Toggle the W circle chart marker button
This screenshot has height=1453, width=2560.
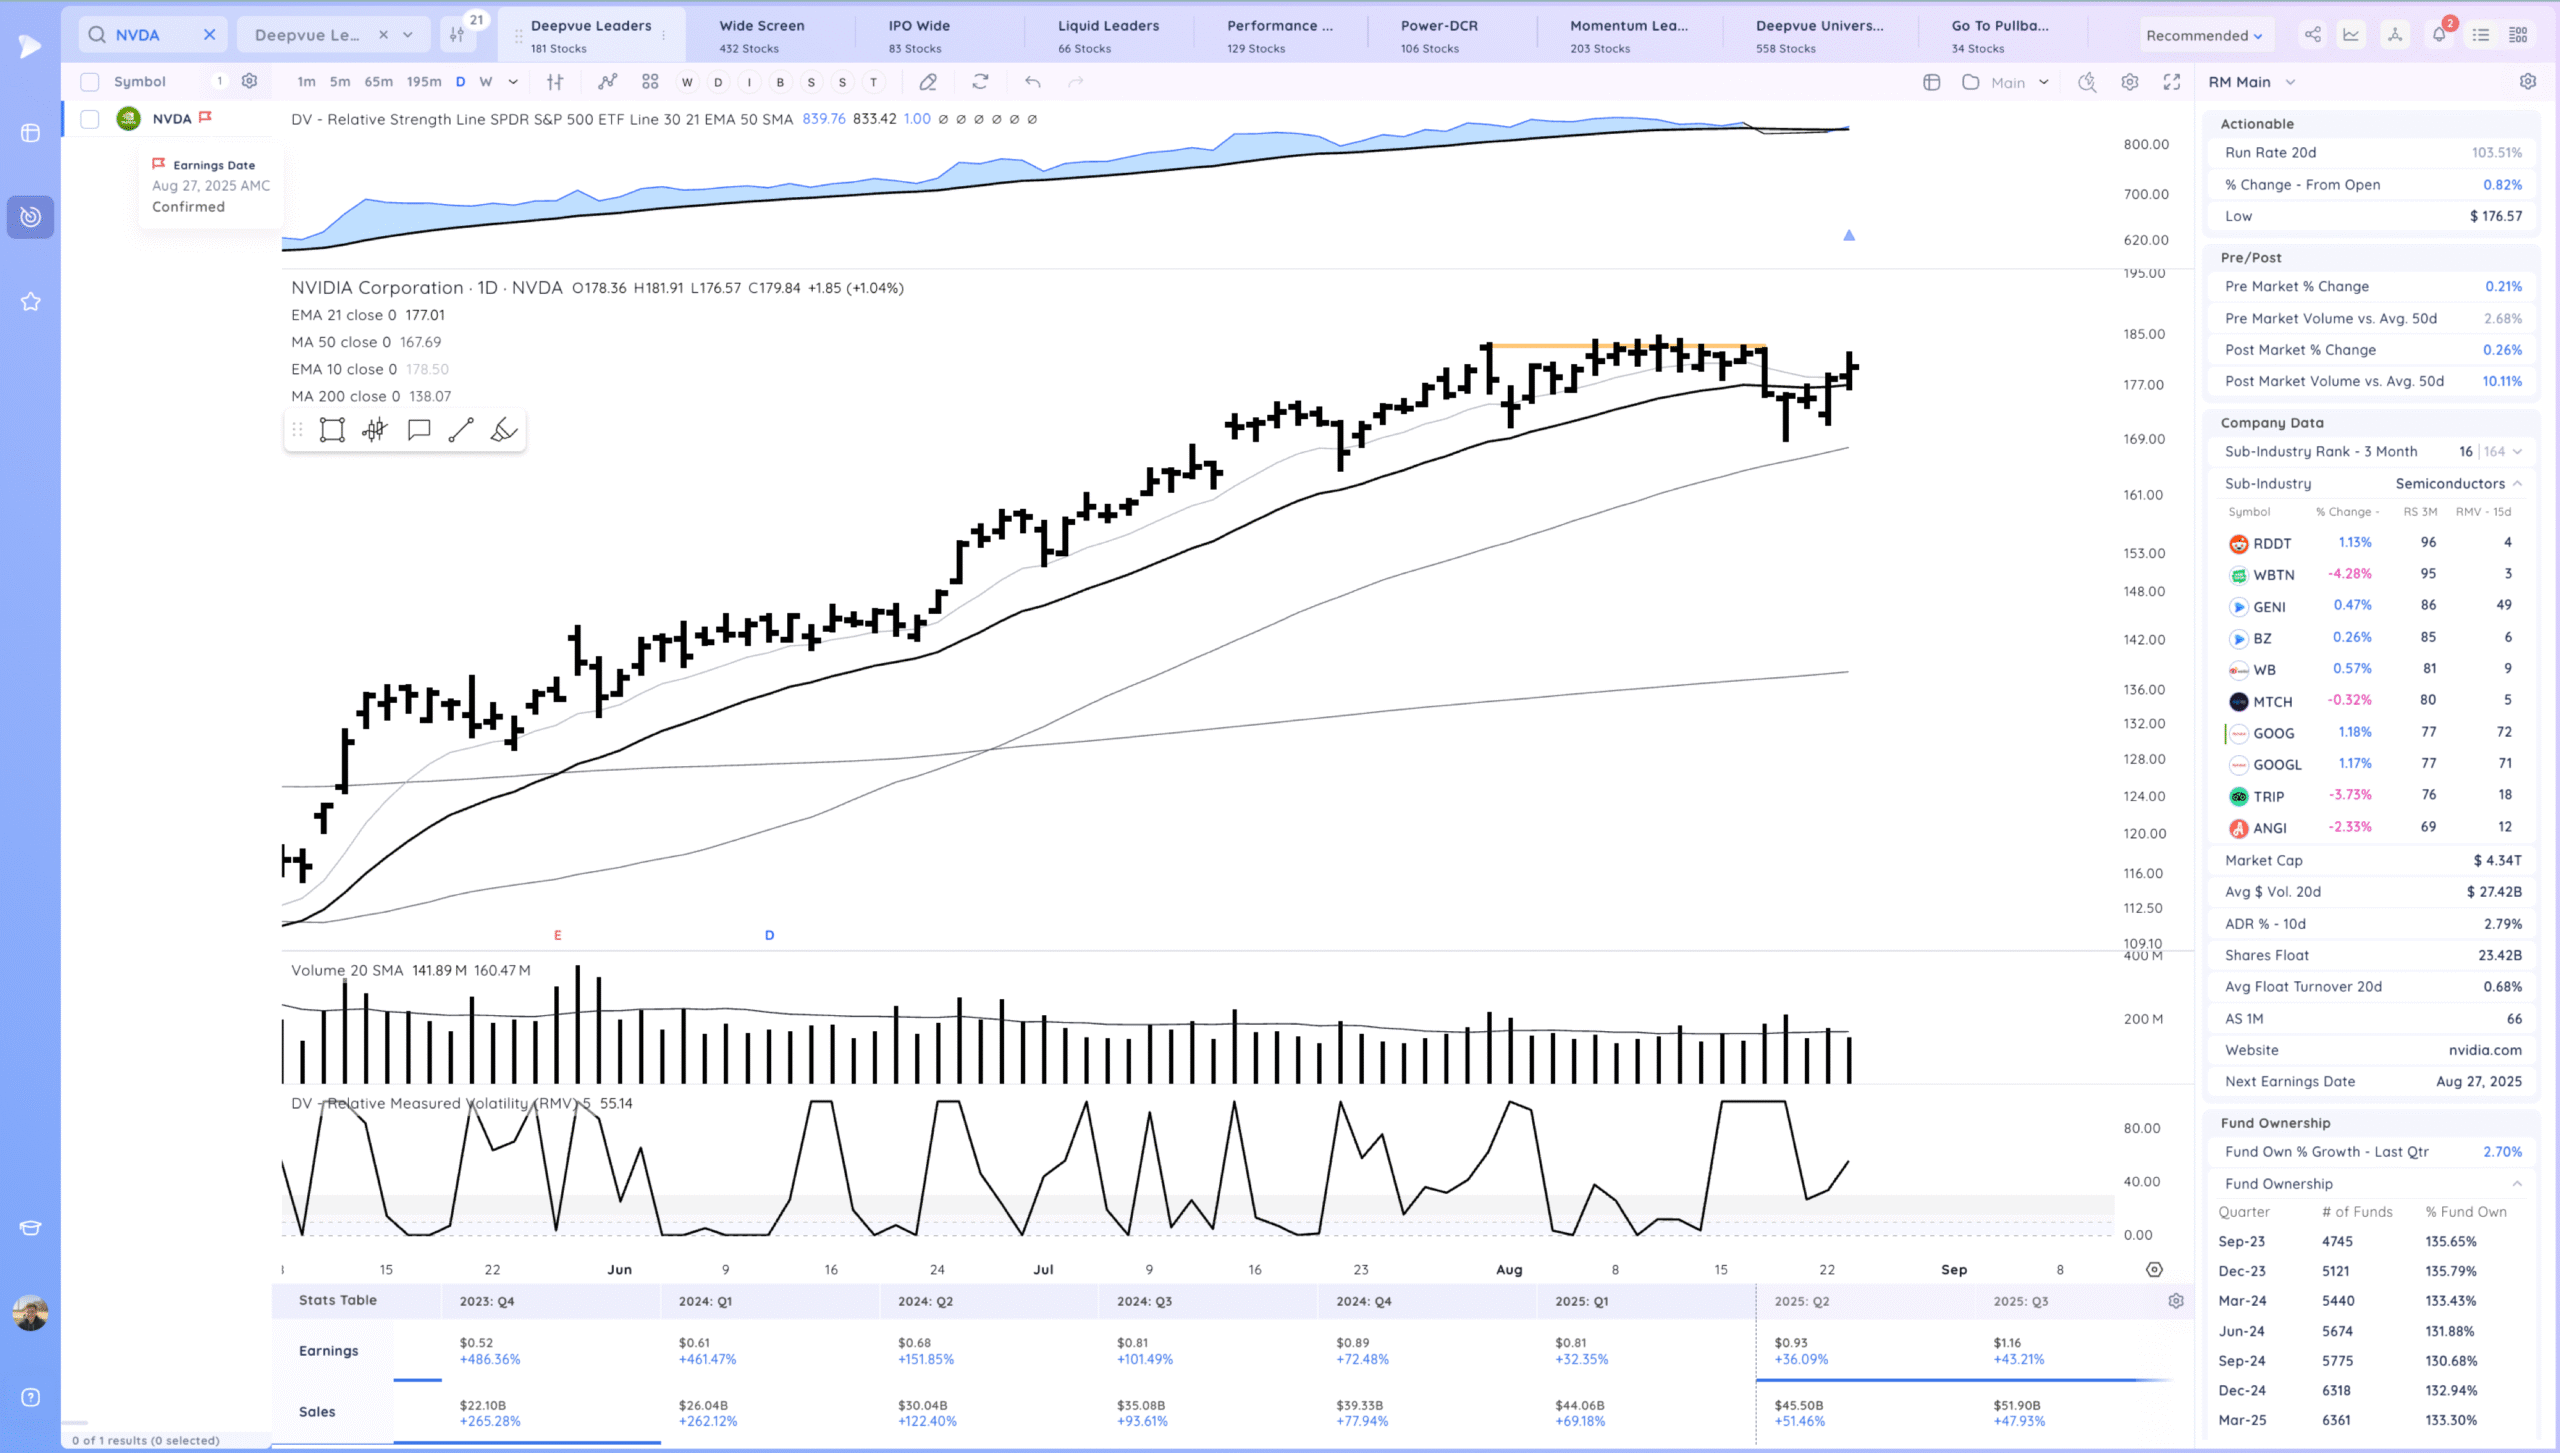[x=687, y=82]
